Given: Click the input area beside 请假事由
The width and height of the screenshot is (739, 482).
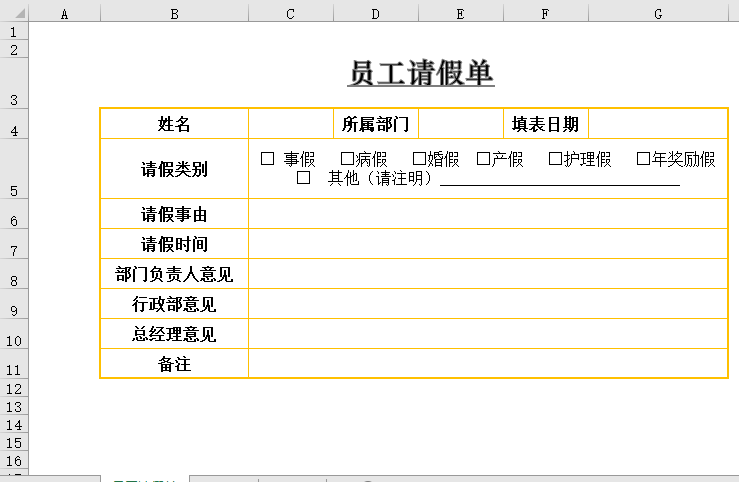Looking at the screenshot, I should click(x=488, y=214).
